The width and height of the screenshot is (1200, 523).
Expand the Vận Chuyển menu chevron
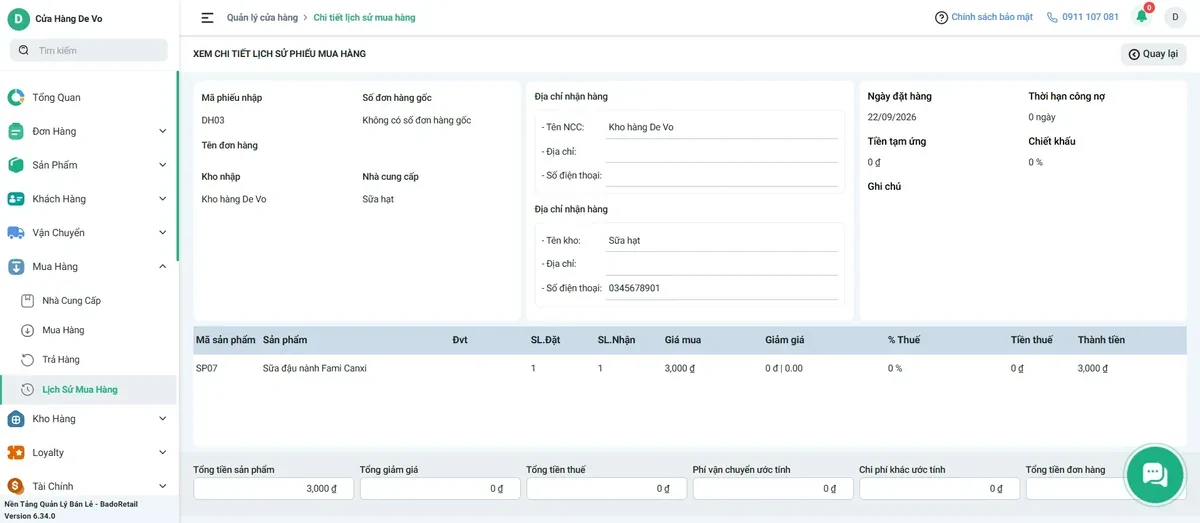pyautogui.click(x=163, y=233)
